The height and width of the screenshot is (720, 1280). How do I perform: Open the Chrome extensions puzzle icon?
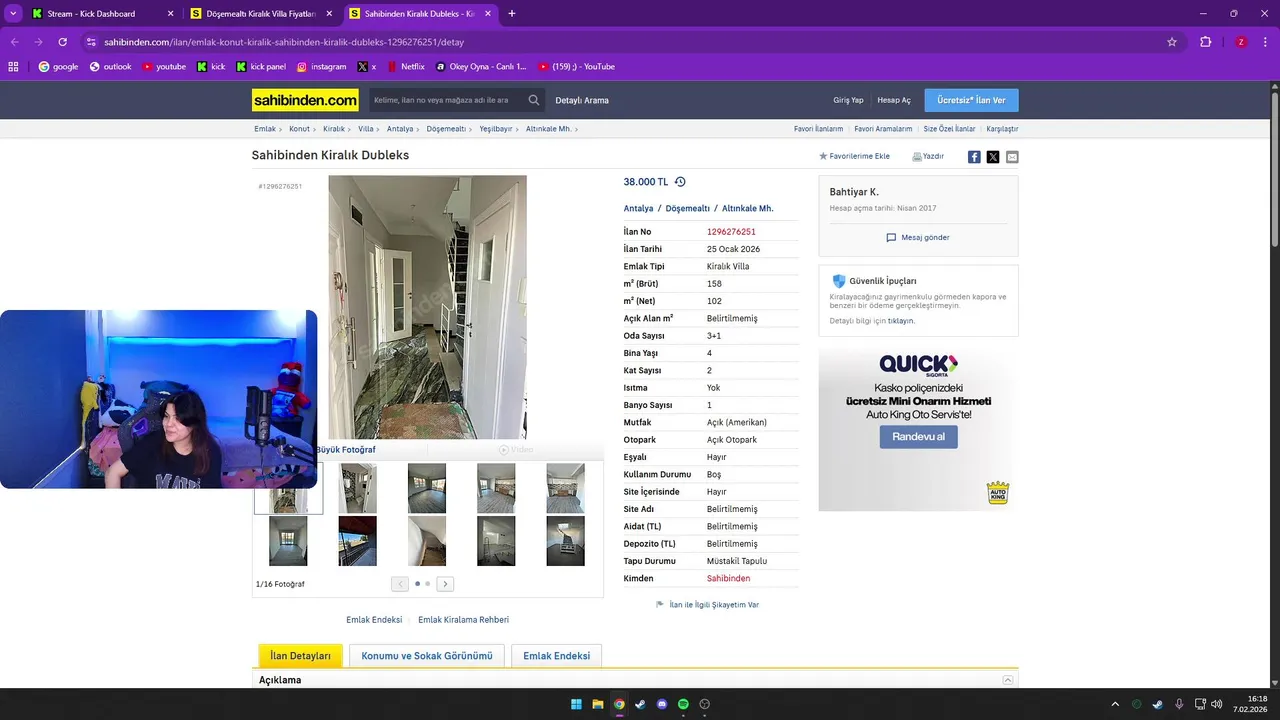point(1205,42)
